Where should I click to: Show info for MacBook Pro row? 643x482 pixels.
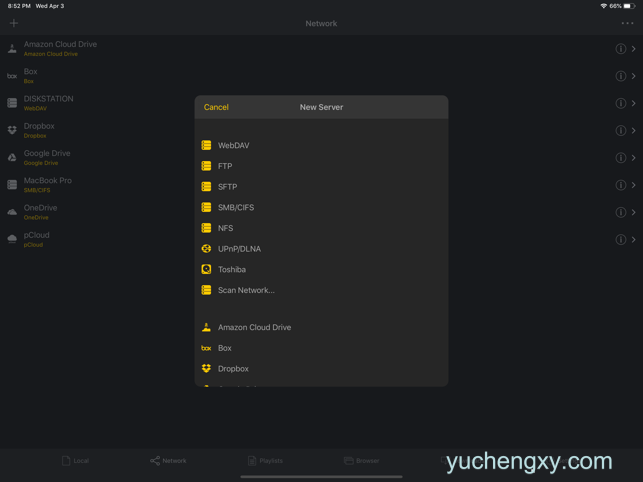620,185
